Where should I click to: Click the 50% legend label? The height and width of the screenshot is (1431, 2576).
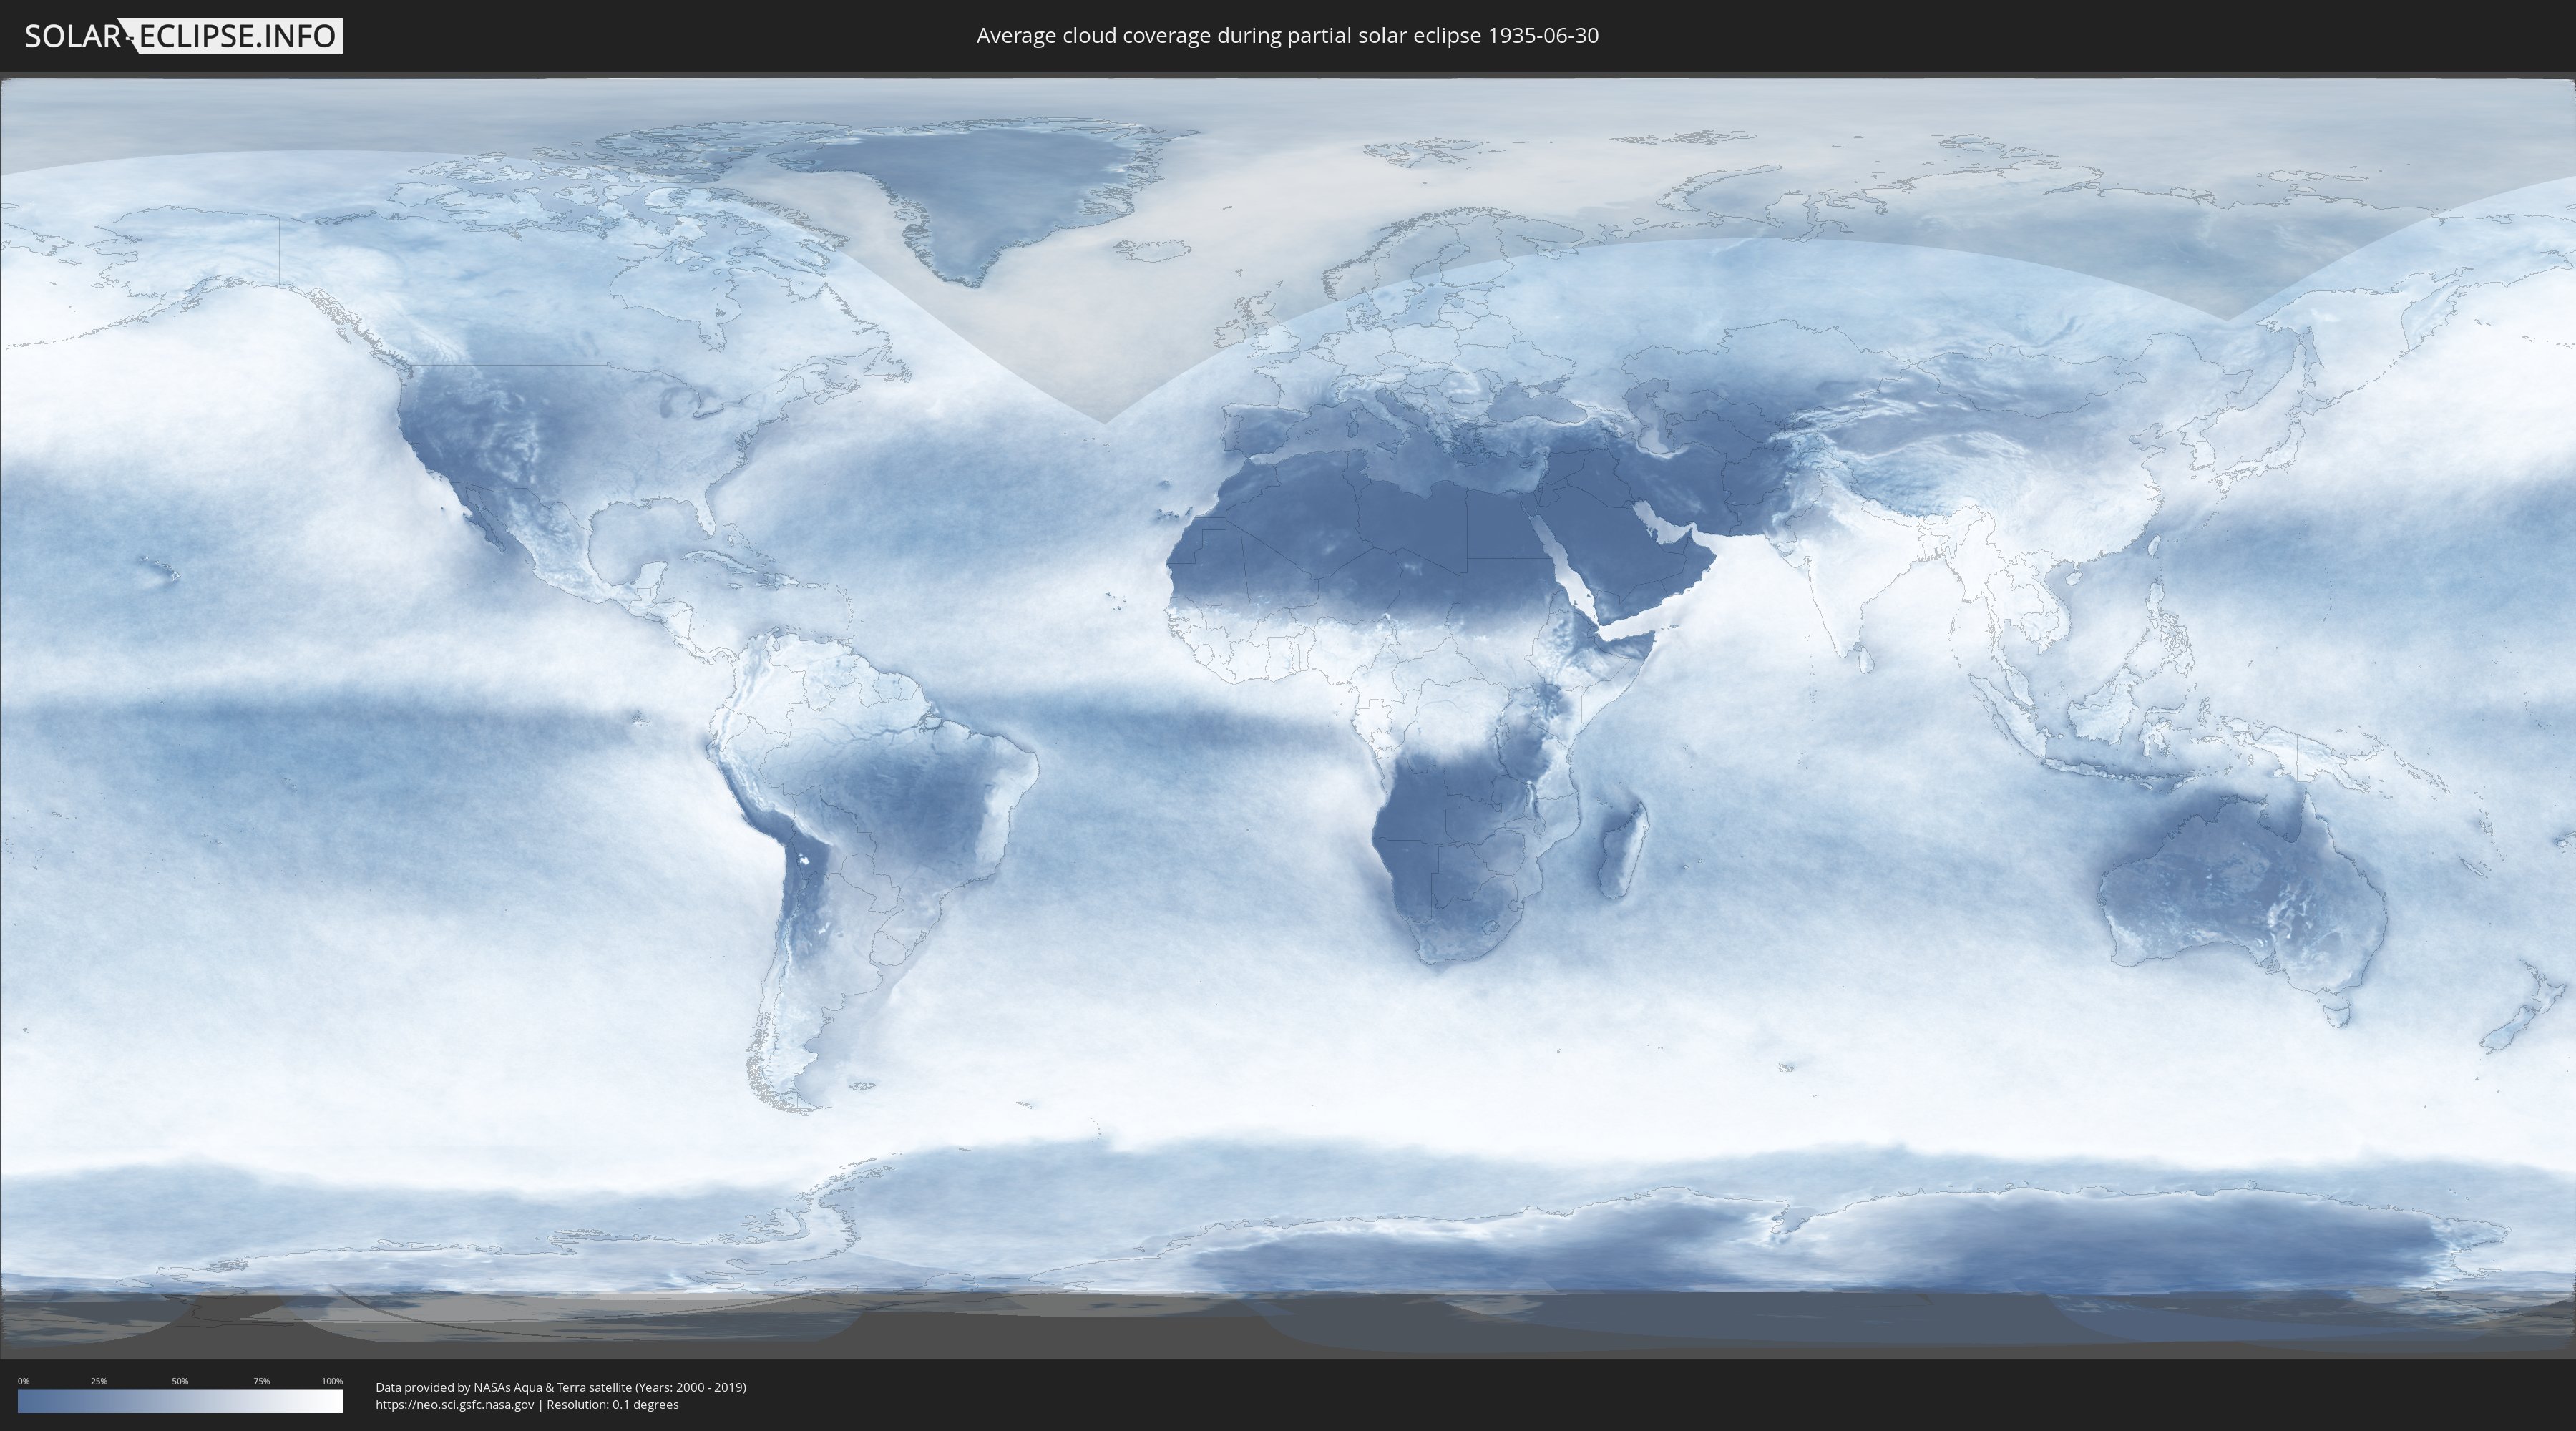click(180, 1381)
